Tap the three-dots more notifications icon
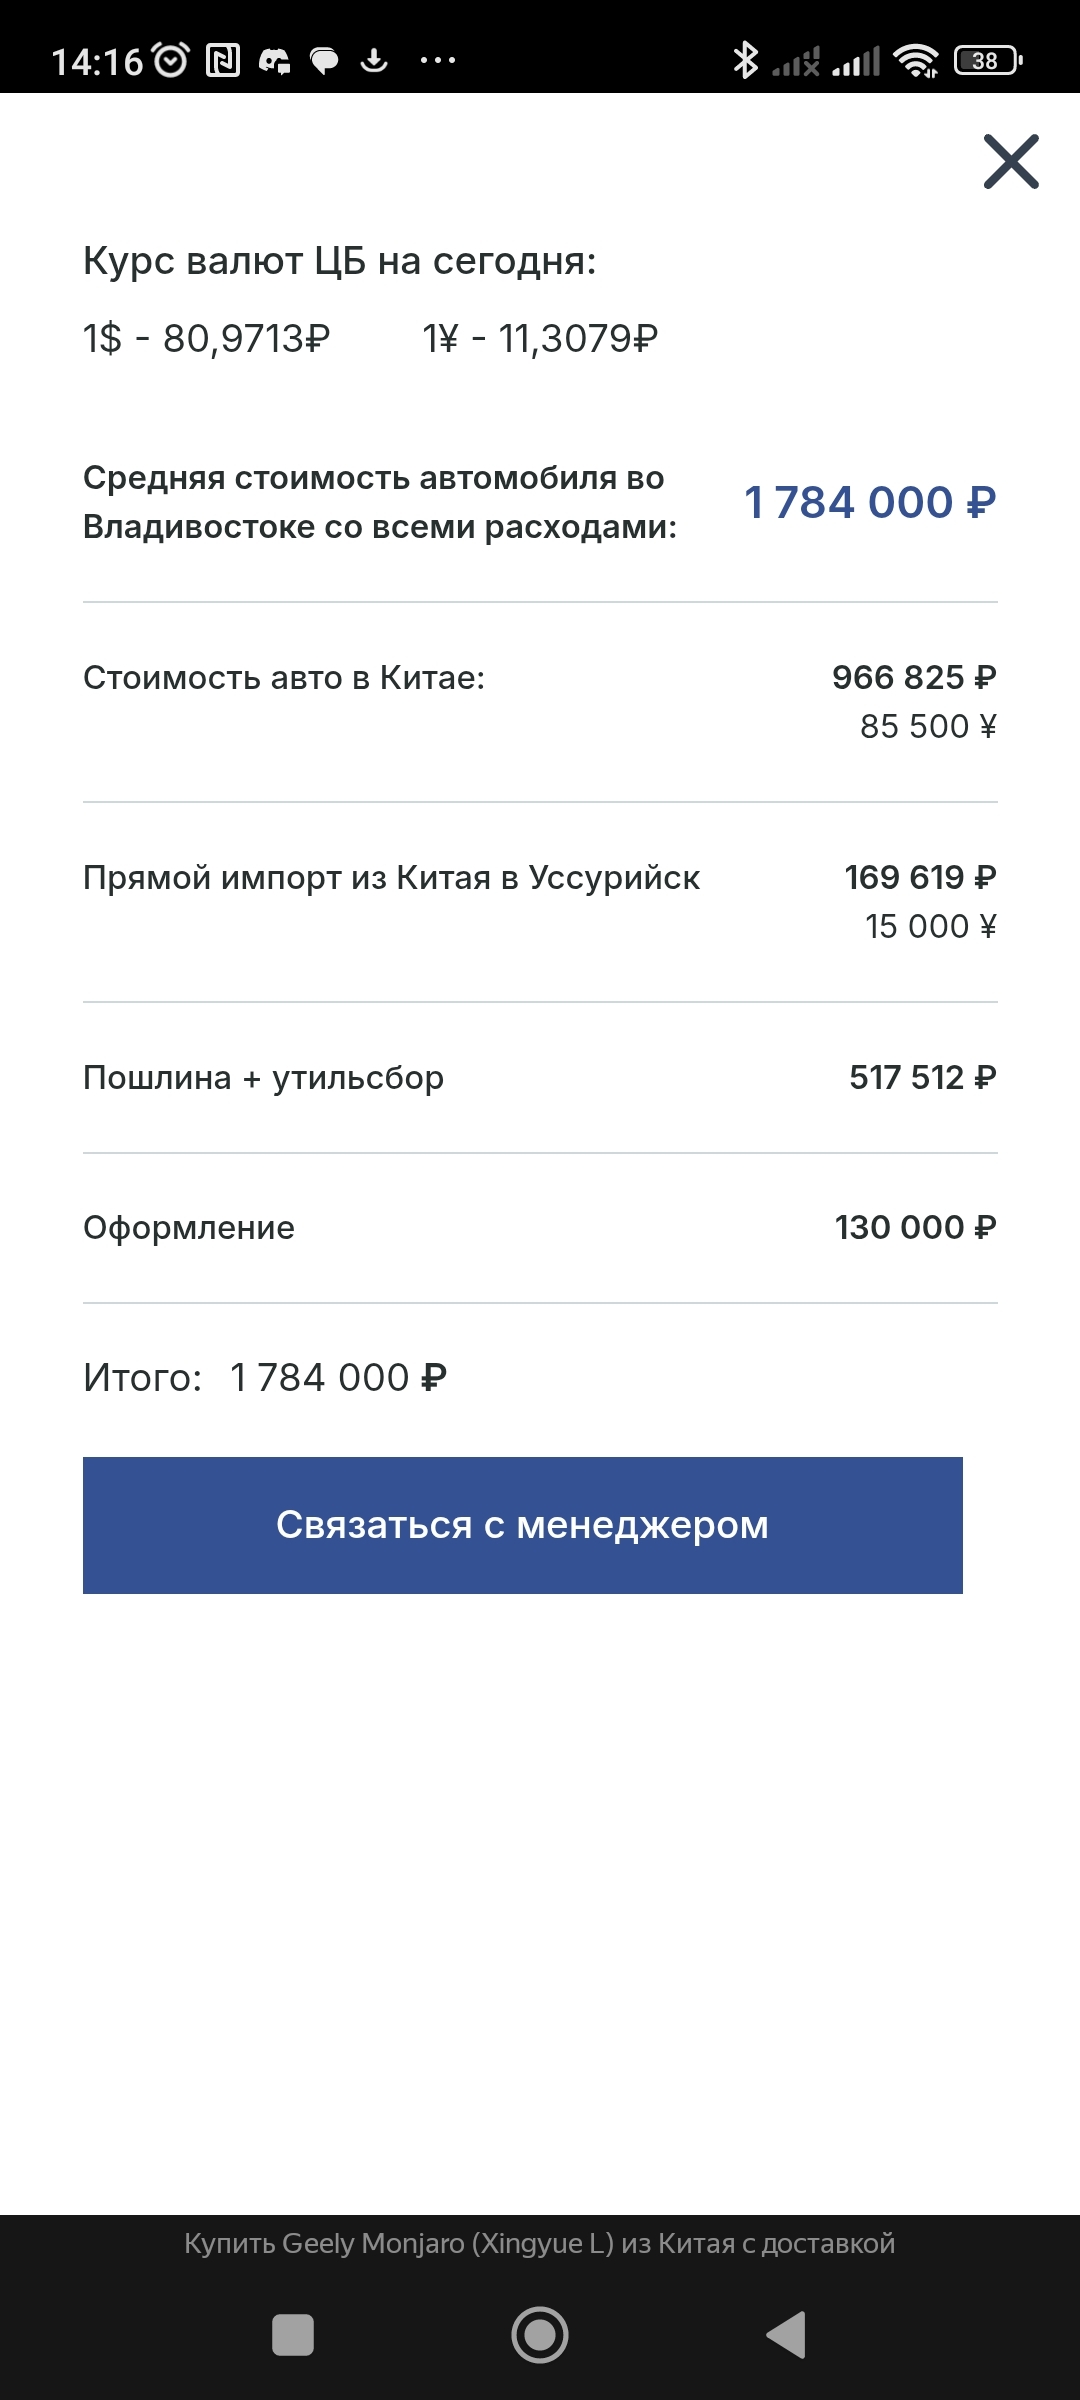This screenshot has width=1080, height=2400. (438, 61)
